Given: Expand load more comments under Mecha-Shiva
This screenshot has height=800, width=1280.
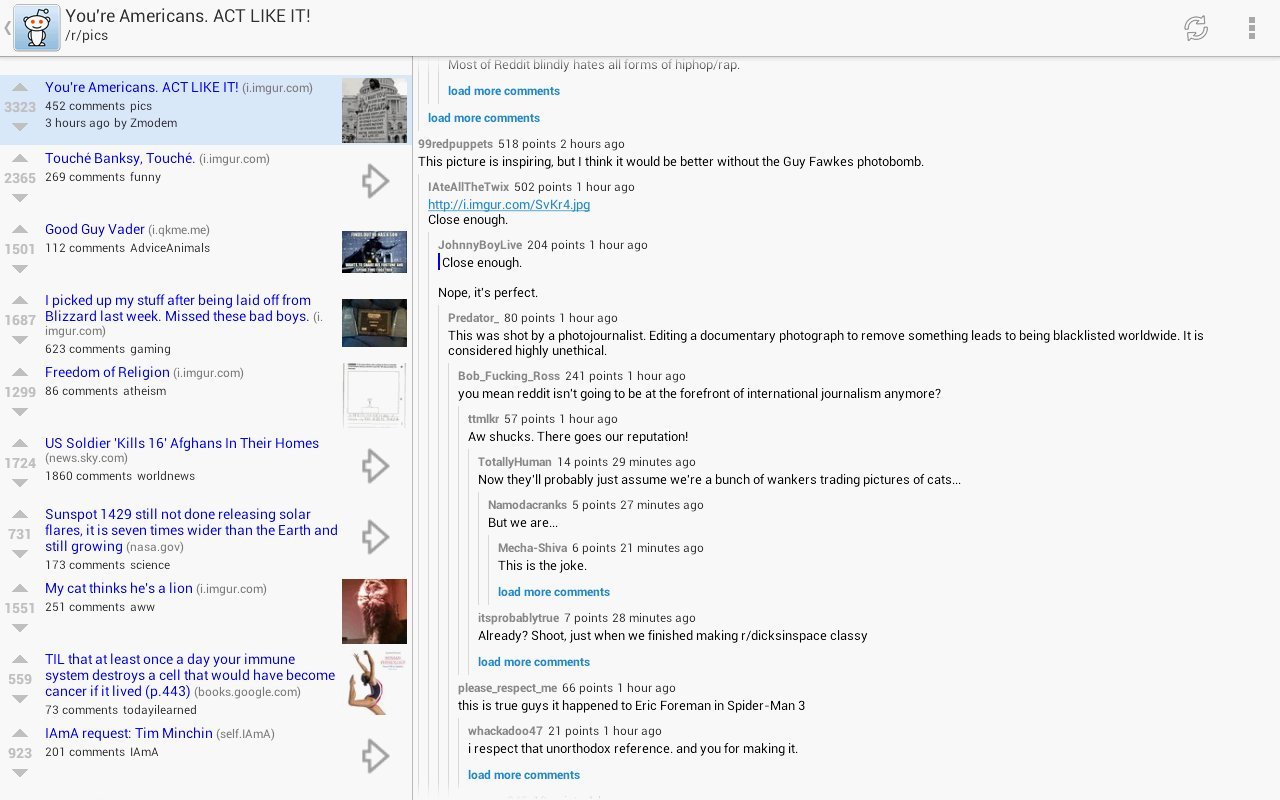Looking at the screenshot, I should click(554, 592).
